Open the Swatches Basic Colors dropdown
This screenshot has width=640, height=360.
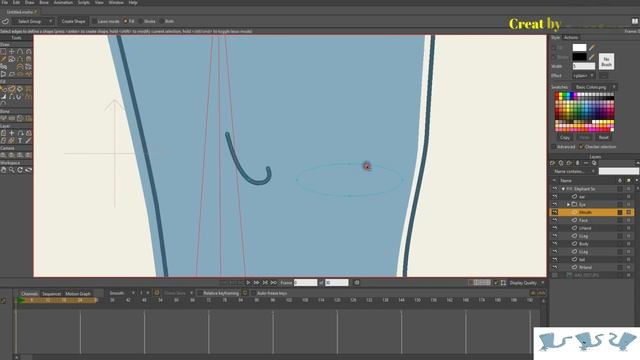594,87
